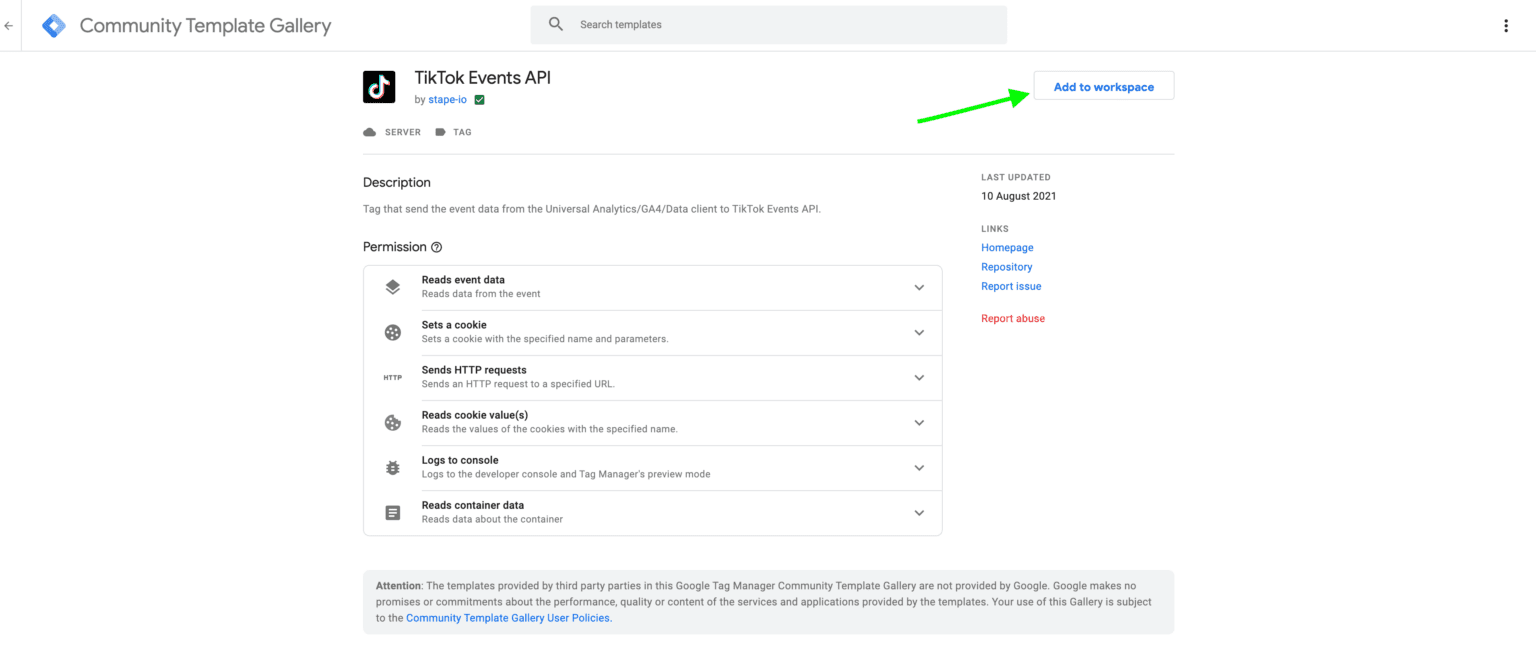This screenshot has height=665, width=1536.
Task: Click the Add to workspace button
Action: tap(1104, 86)
